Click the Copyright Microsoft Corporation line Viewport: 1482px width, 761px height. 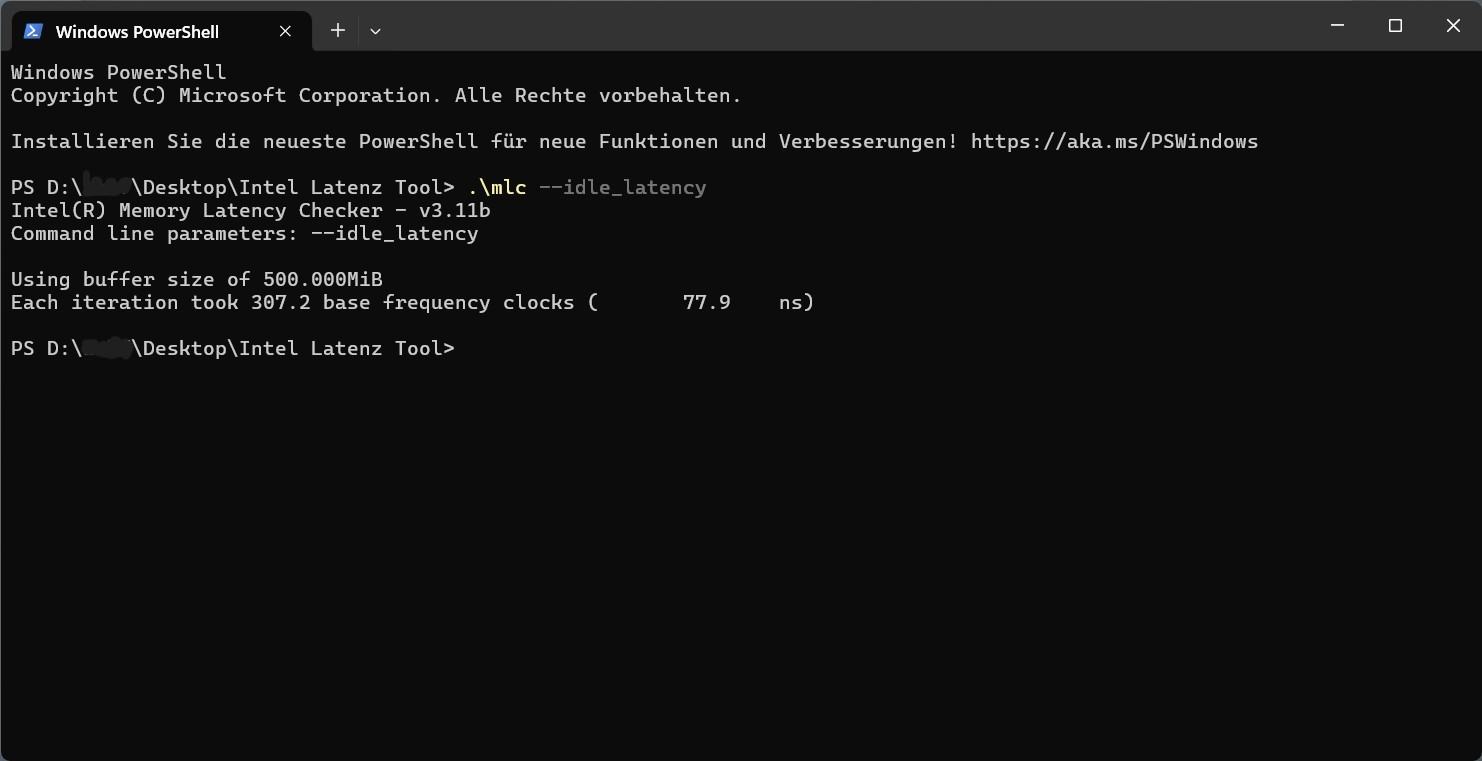(375, 96)
